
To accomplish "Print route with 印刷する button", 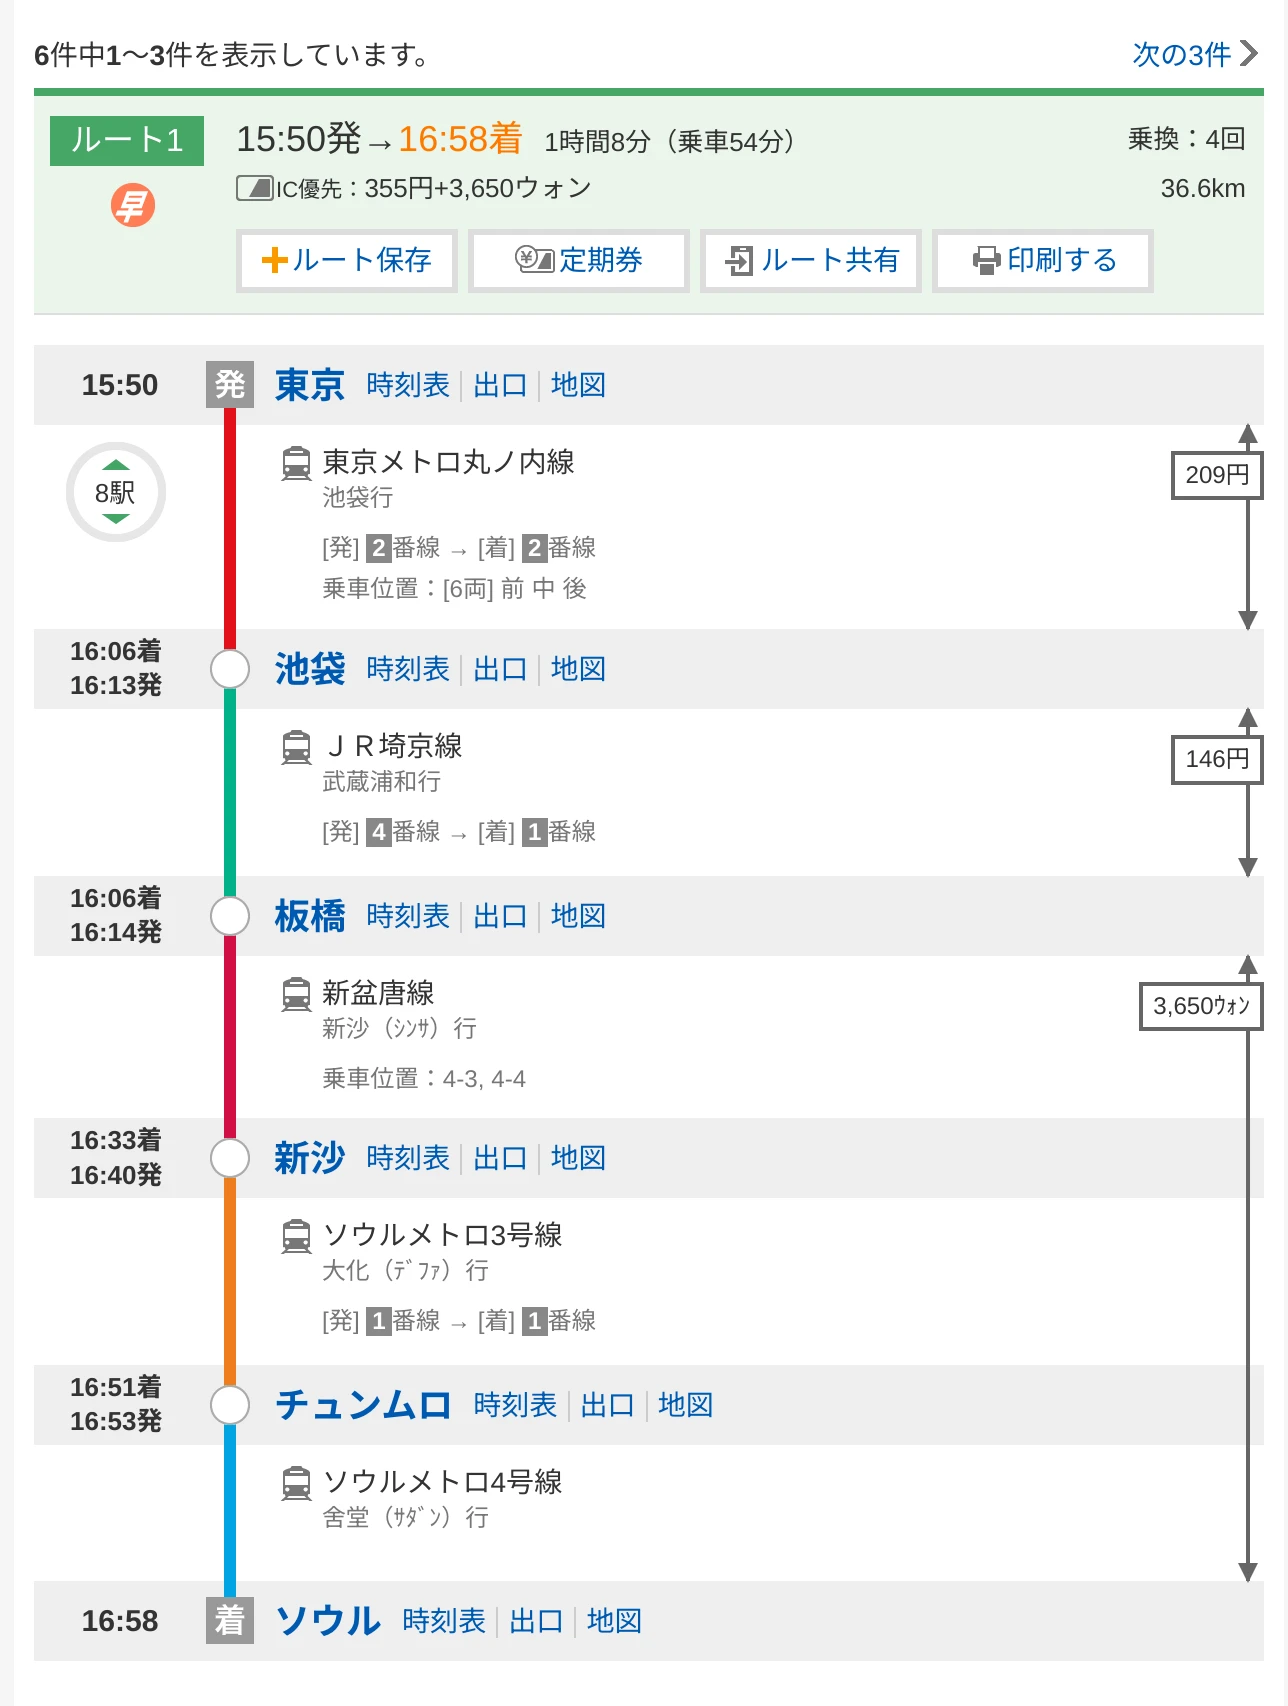I will point(1043,261).
